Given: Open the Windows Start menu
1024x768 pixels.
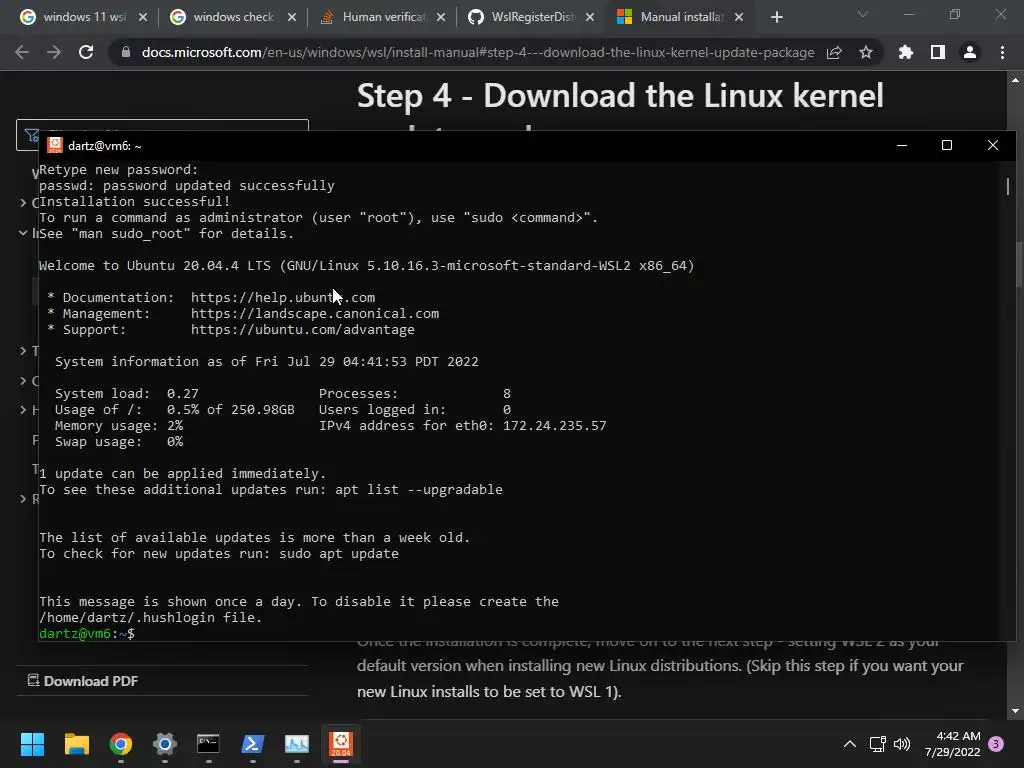Looking at the screenshot, I should pyautogui.click(x=32, y=744).
